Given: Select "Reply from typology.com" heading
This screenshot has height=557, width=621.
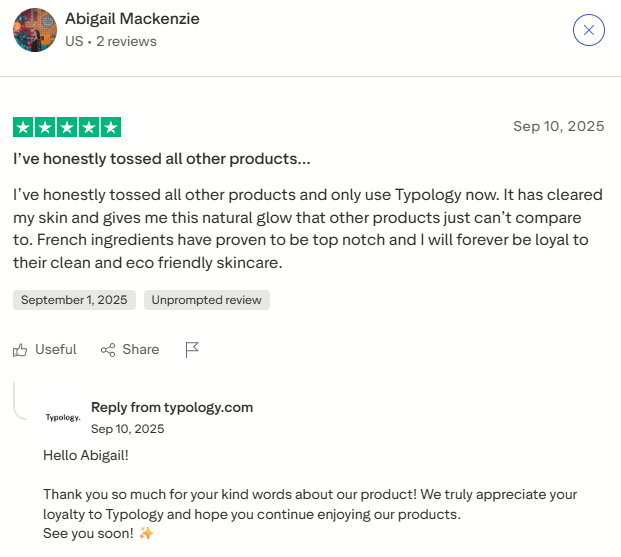Looking at the screenshot, I should (x=172, y=407).
